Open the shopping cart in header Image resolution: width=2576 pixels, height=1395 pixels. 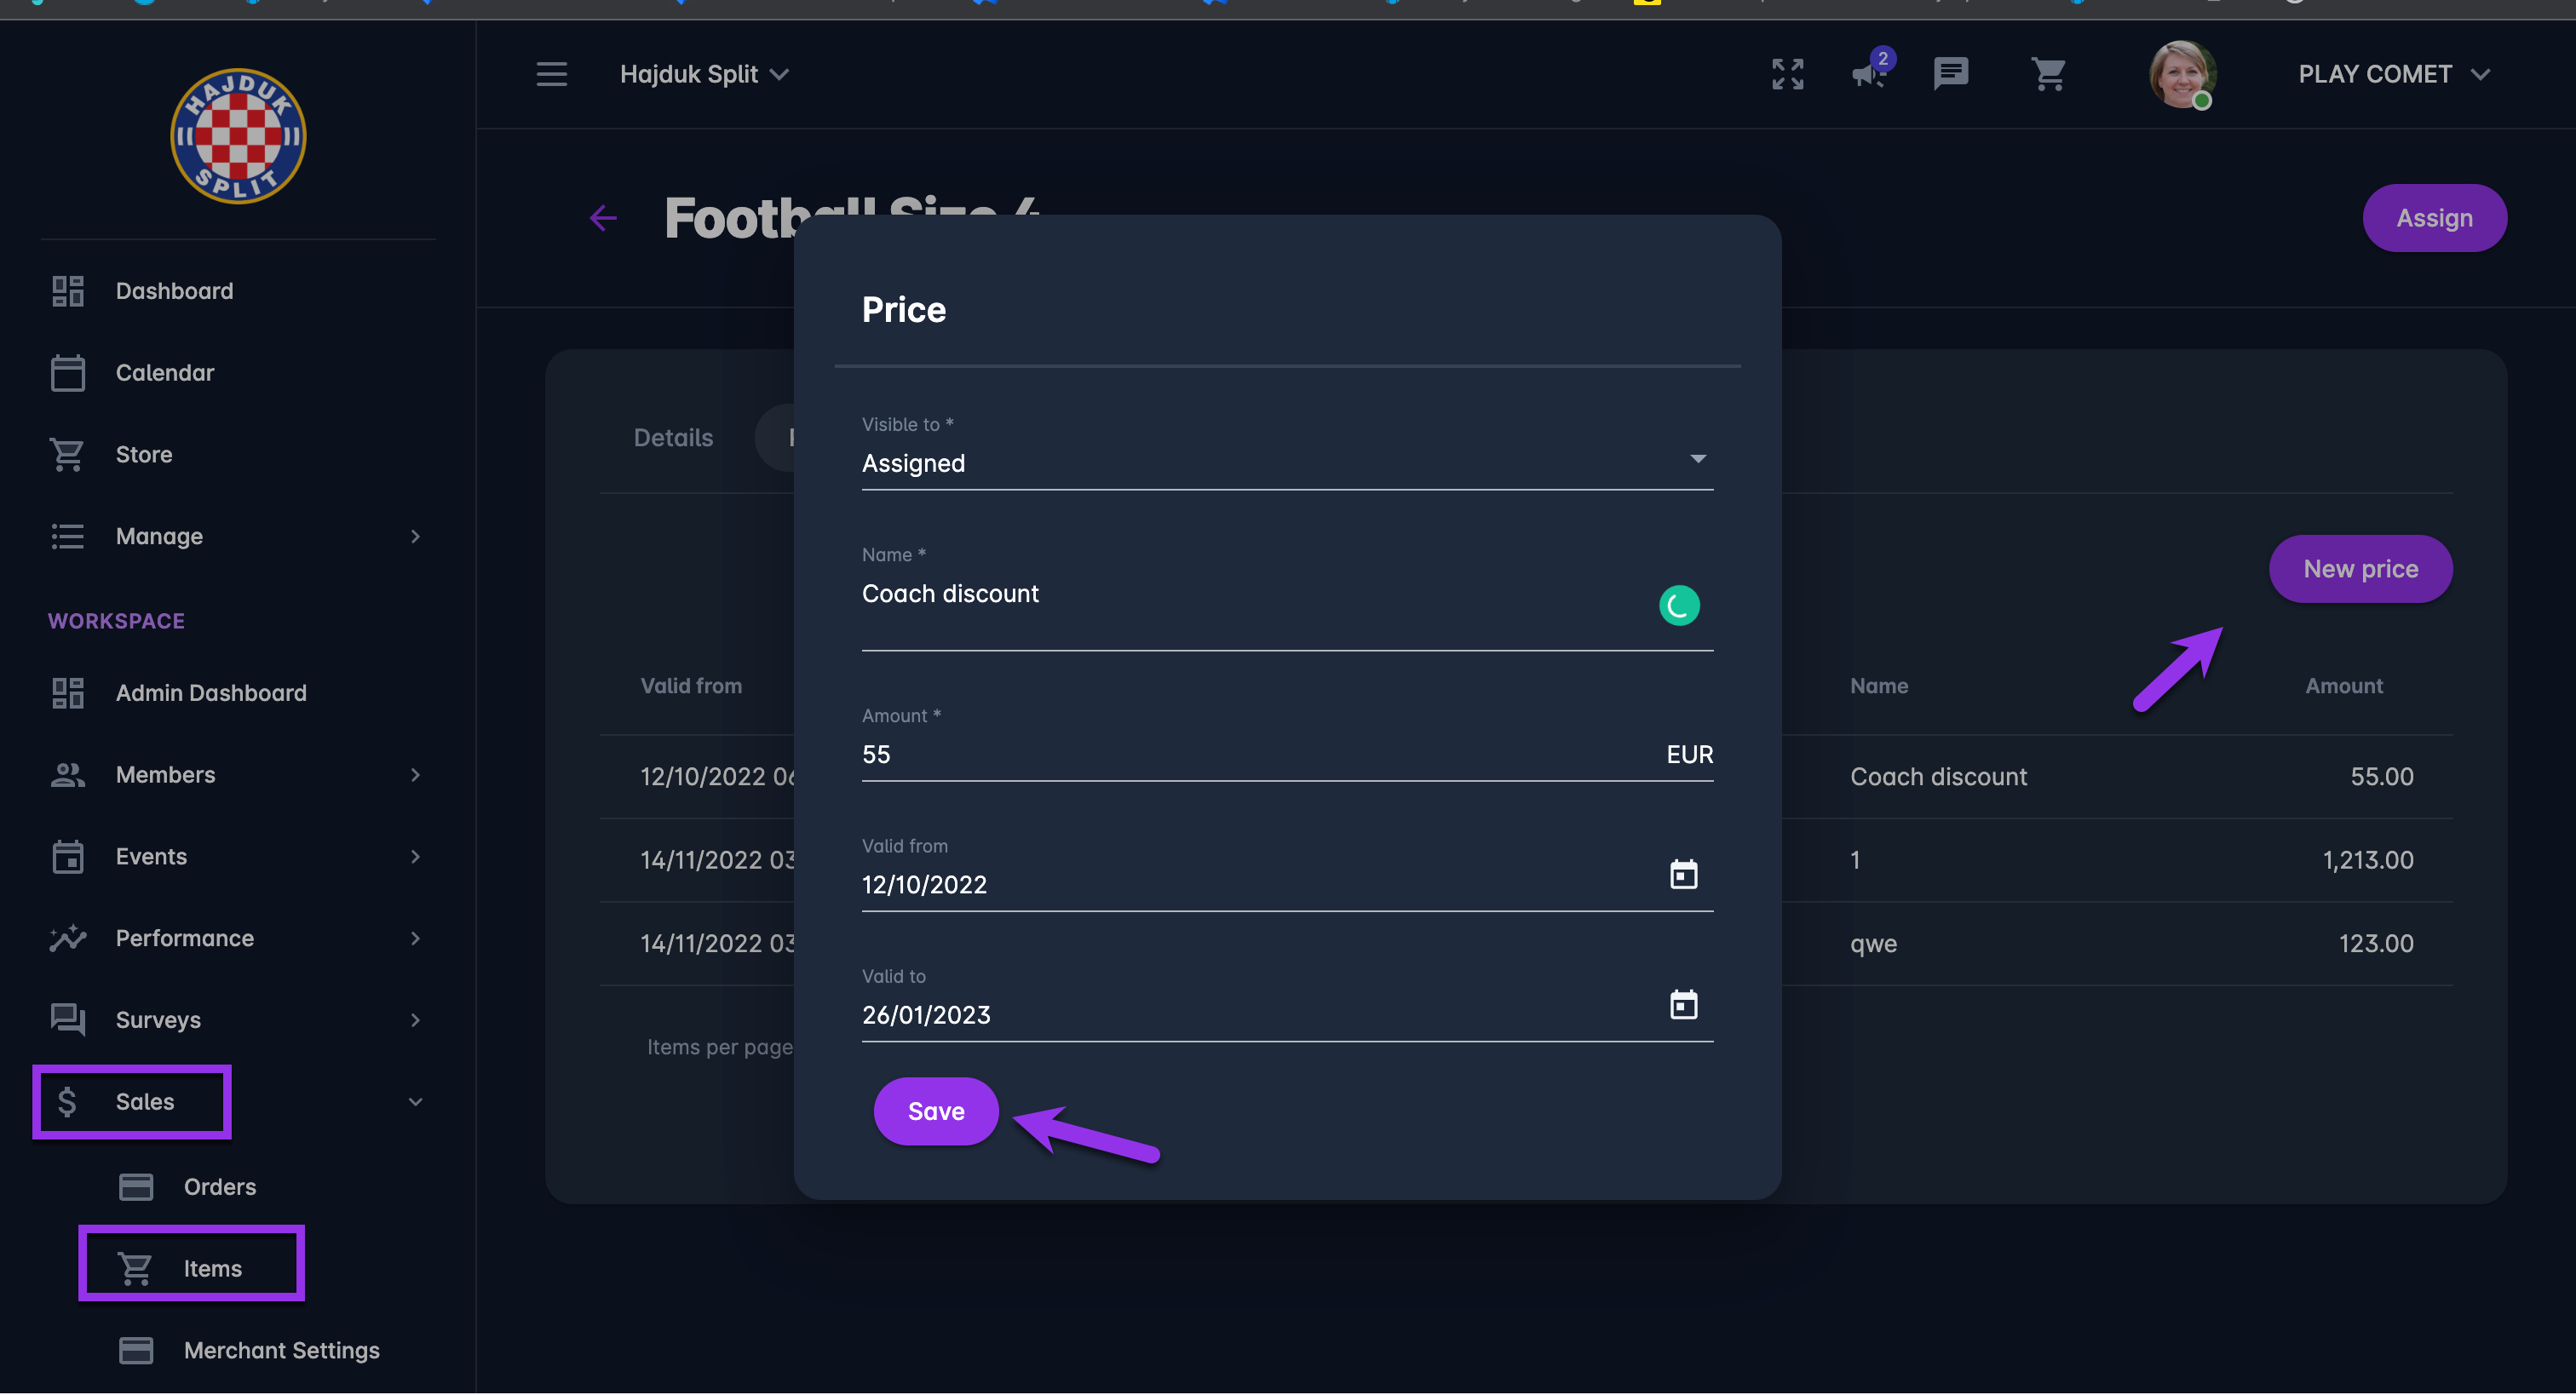pos(2048,74)
